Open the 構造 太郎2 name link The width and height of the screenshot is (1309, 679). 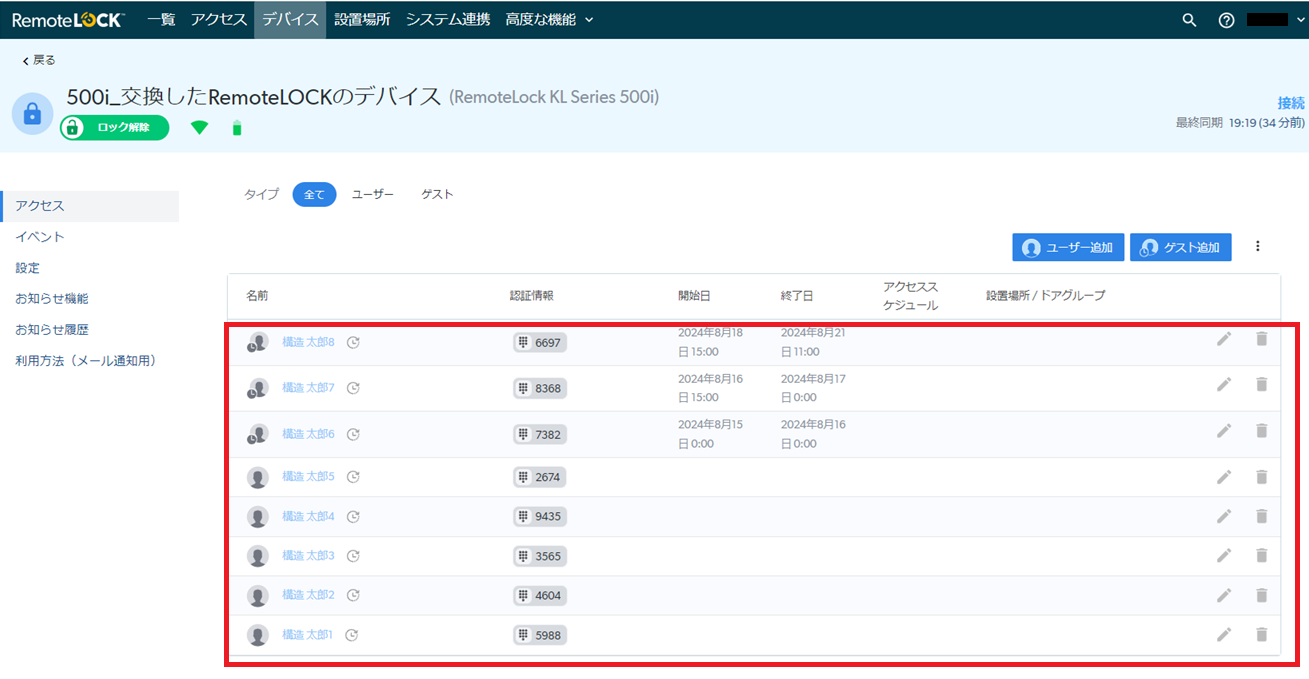click(x=308, y=595)
